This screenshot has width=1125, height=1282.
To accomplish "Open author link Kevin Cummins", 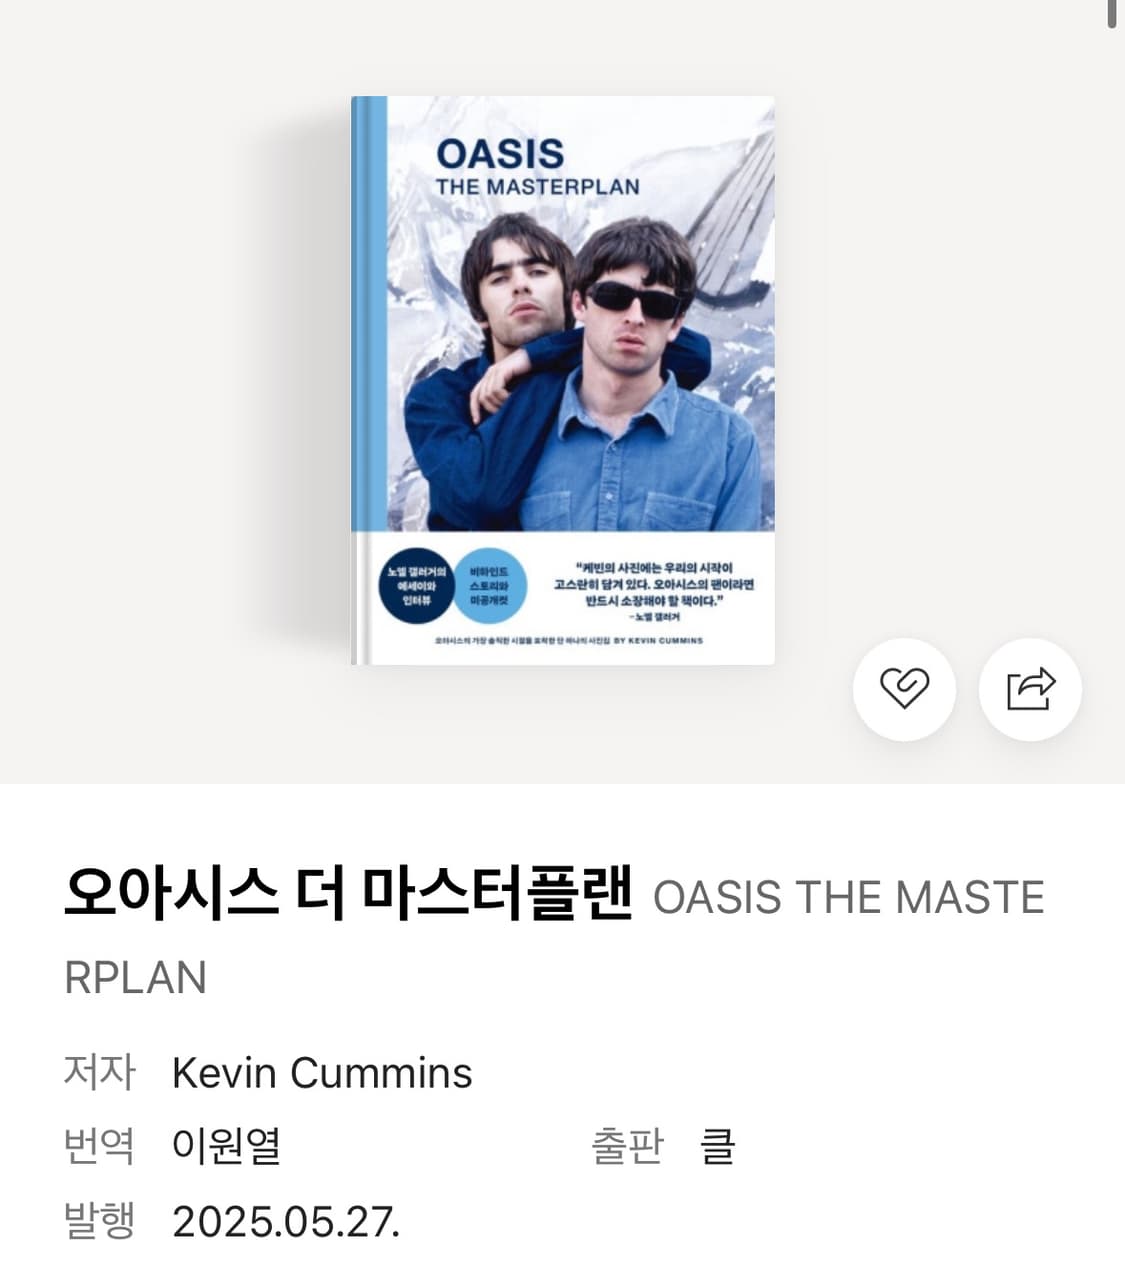I will (322, 1073).
